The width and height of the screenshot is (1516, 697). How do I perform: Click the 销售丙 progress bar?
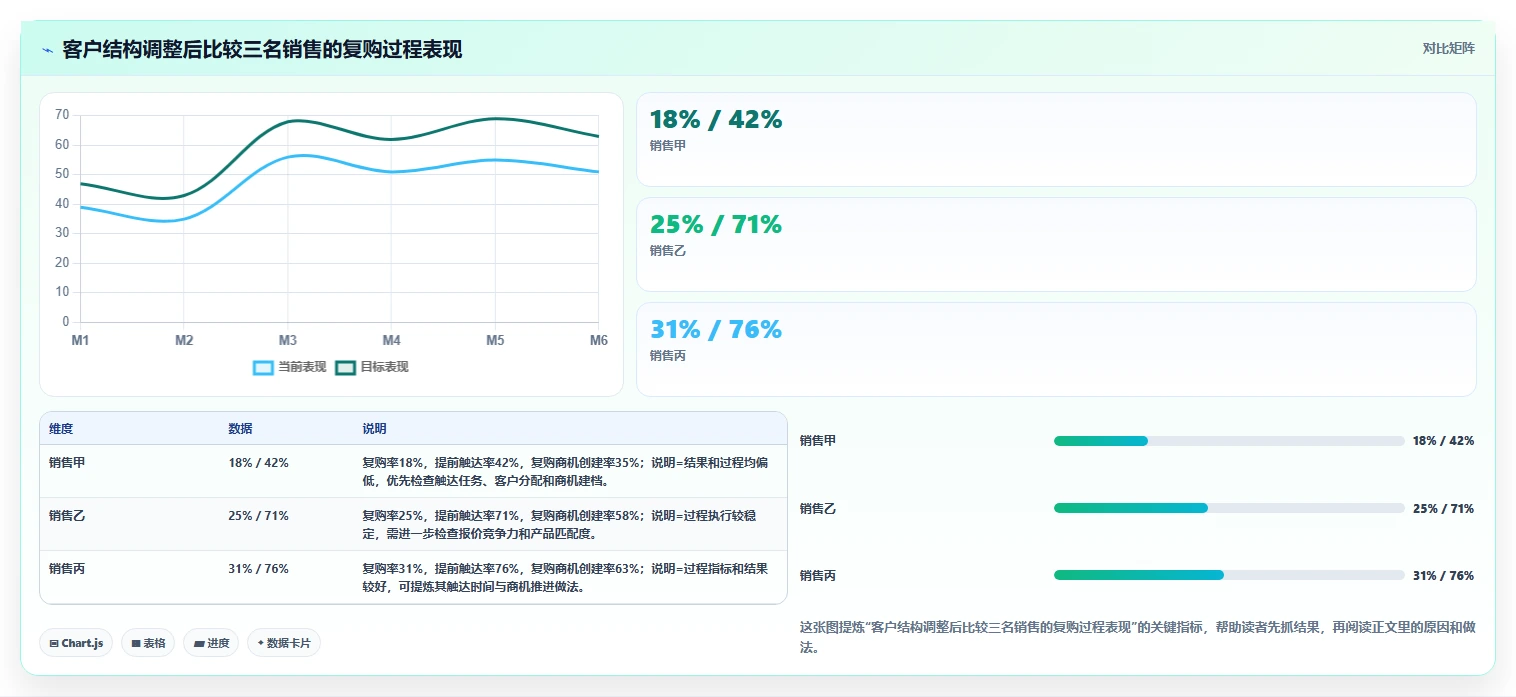pyautogui.click(x=1229, y=575)
